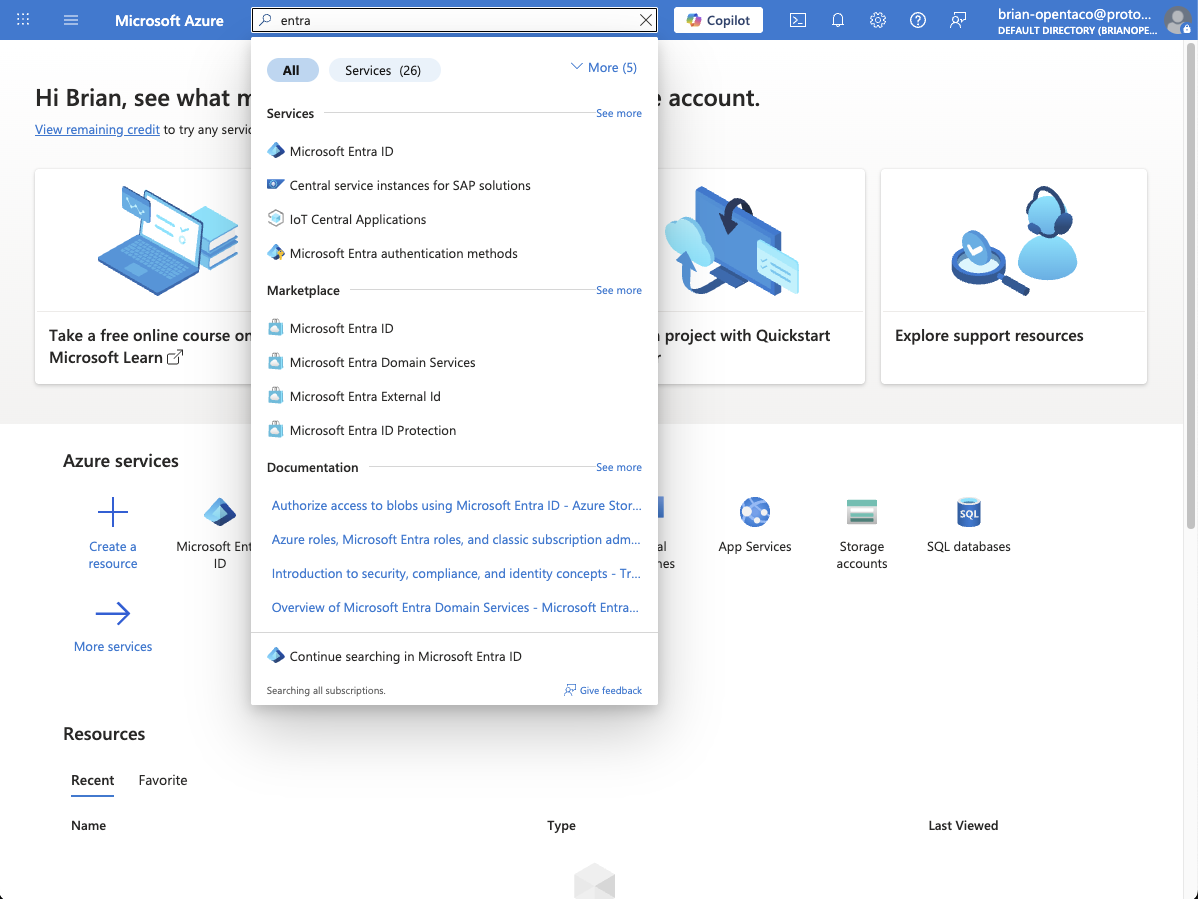The height and width of the screenshot is (899, 1198).
Task: Open Storage accounts tile
Action: (862, 533)
